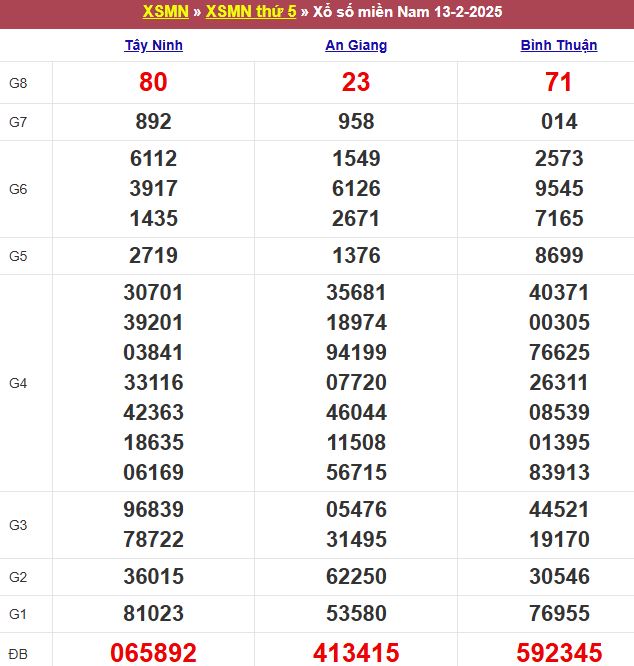Image resolution: width=634 pixels, height=666 pixels.
Task: Click the G4 number 18635
Action: 153,442
